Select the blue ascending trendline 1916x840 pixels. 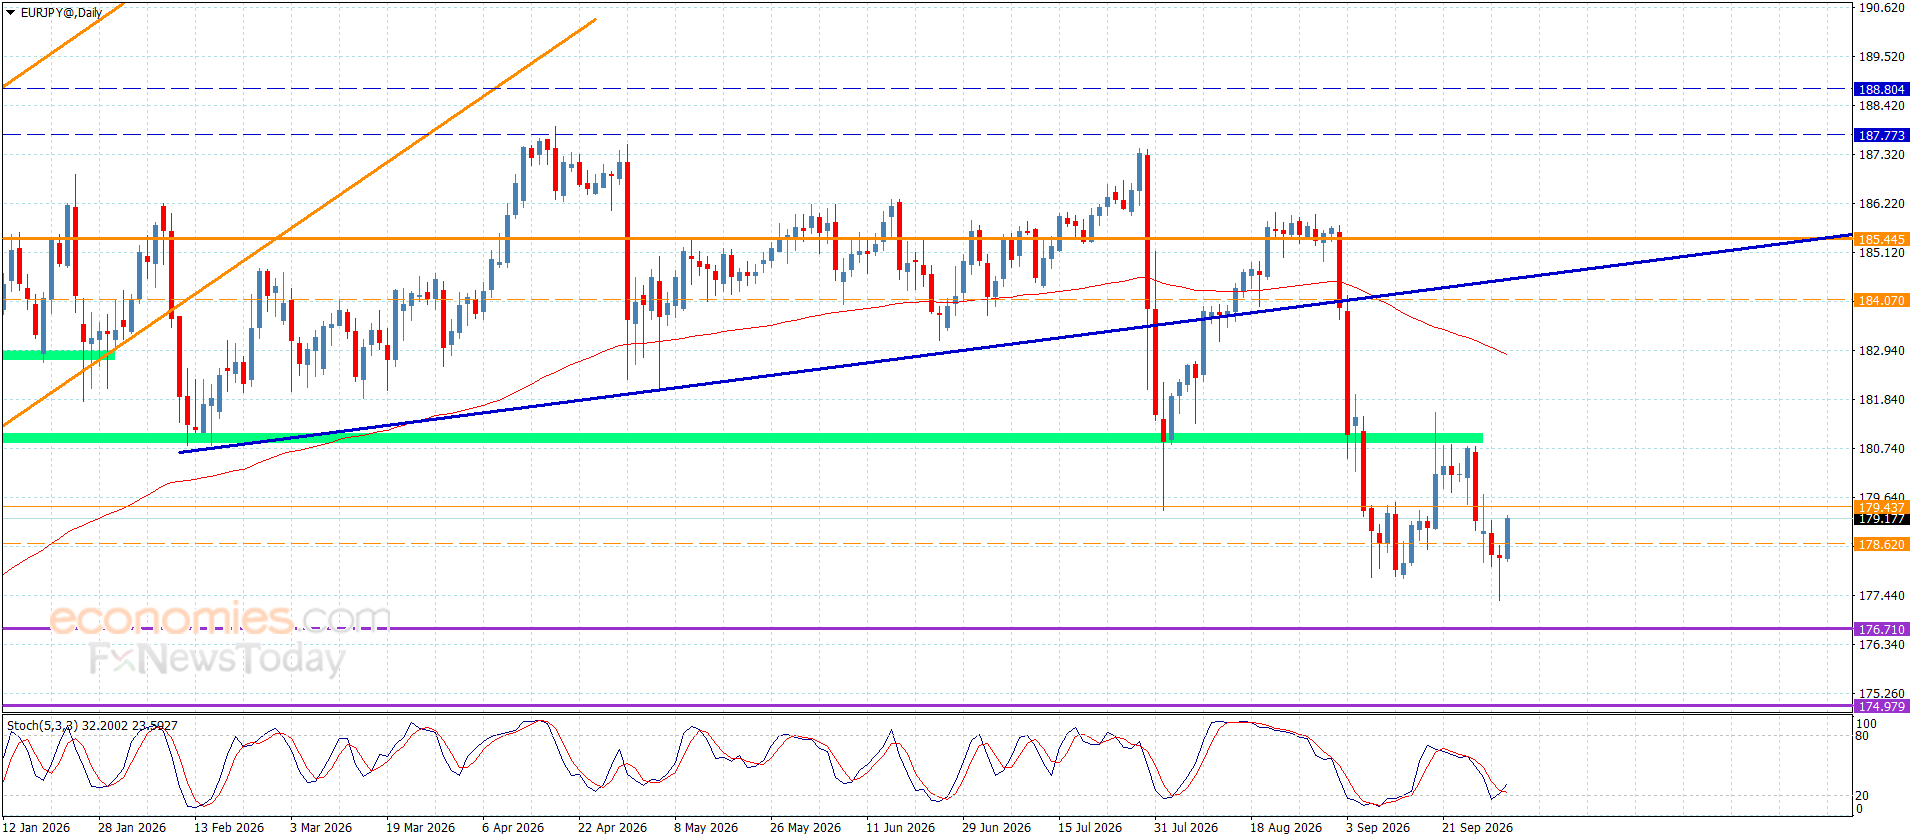[1015, 343]
